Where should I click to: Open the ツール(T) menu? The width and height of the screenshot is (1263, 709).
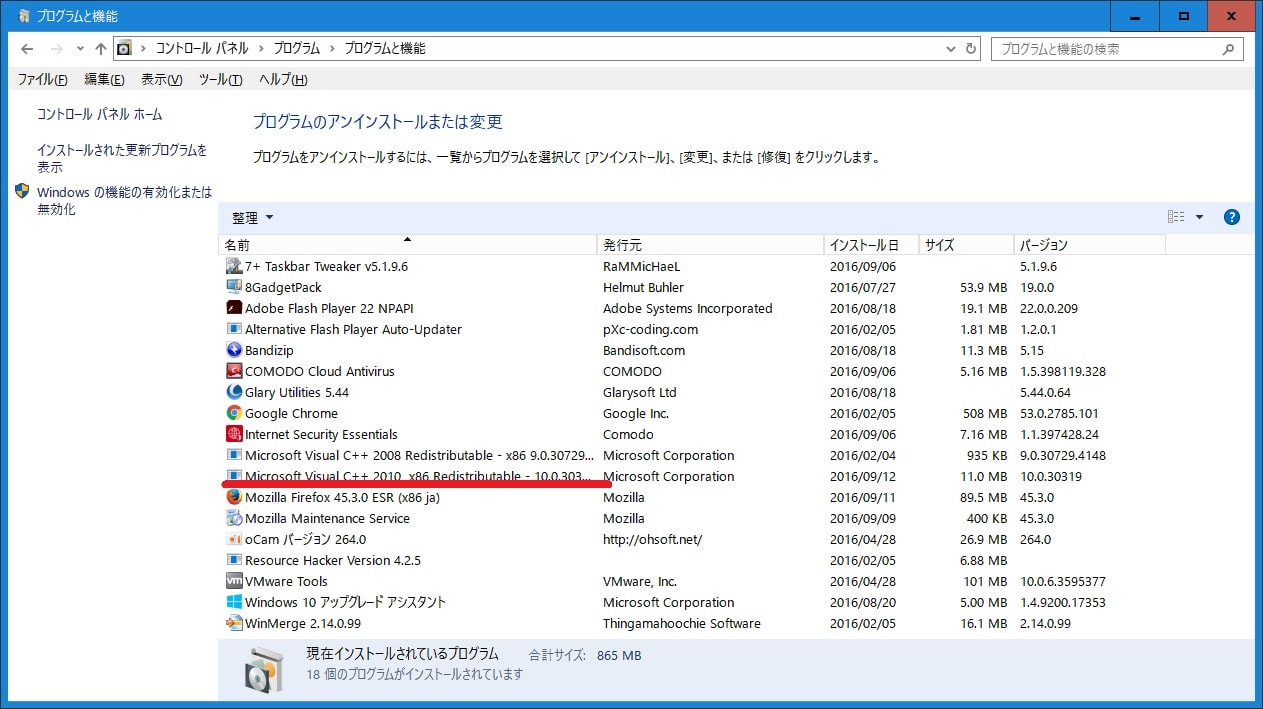click(221, 80)
